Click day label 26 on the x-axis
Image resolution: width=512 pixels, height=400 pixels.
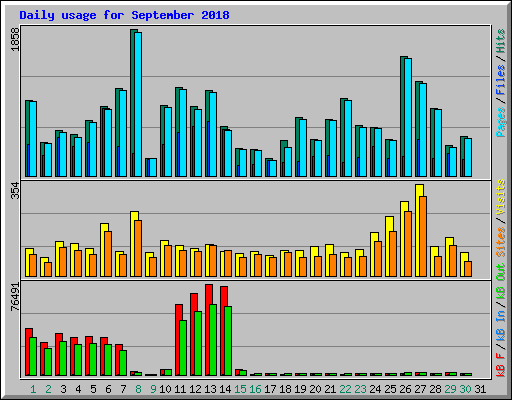pos(405,389)
